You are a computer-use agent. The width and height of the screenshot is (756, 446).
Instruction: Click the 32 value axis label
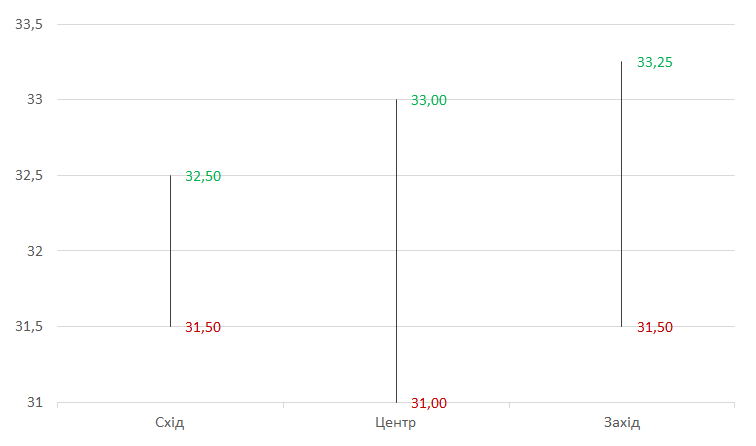35,251
